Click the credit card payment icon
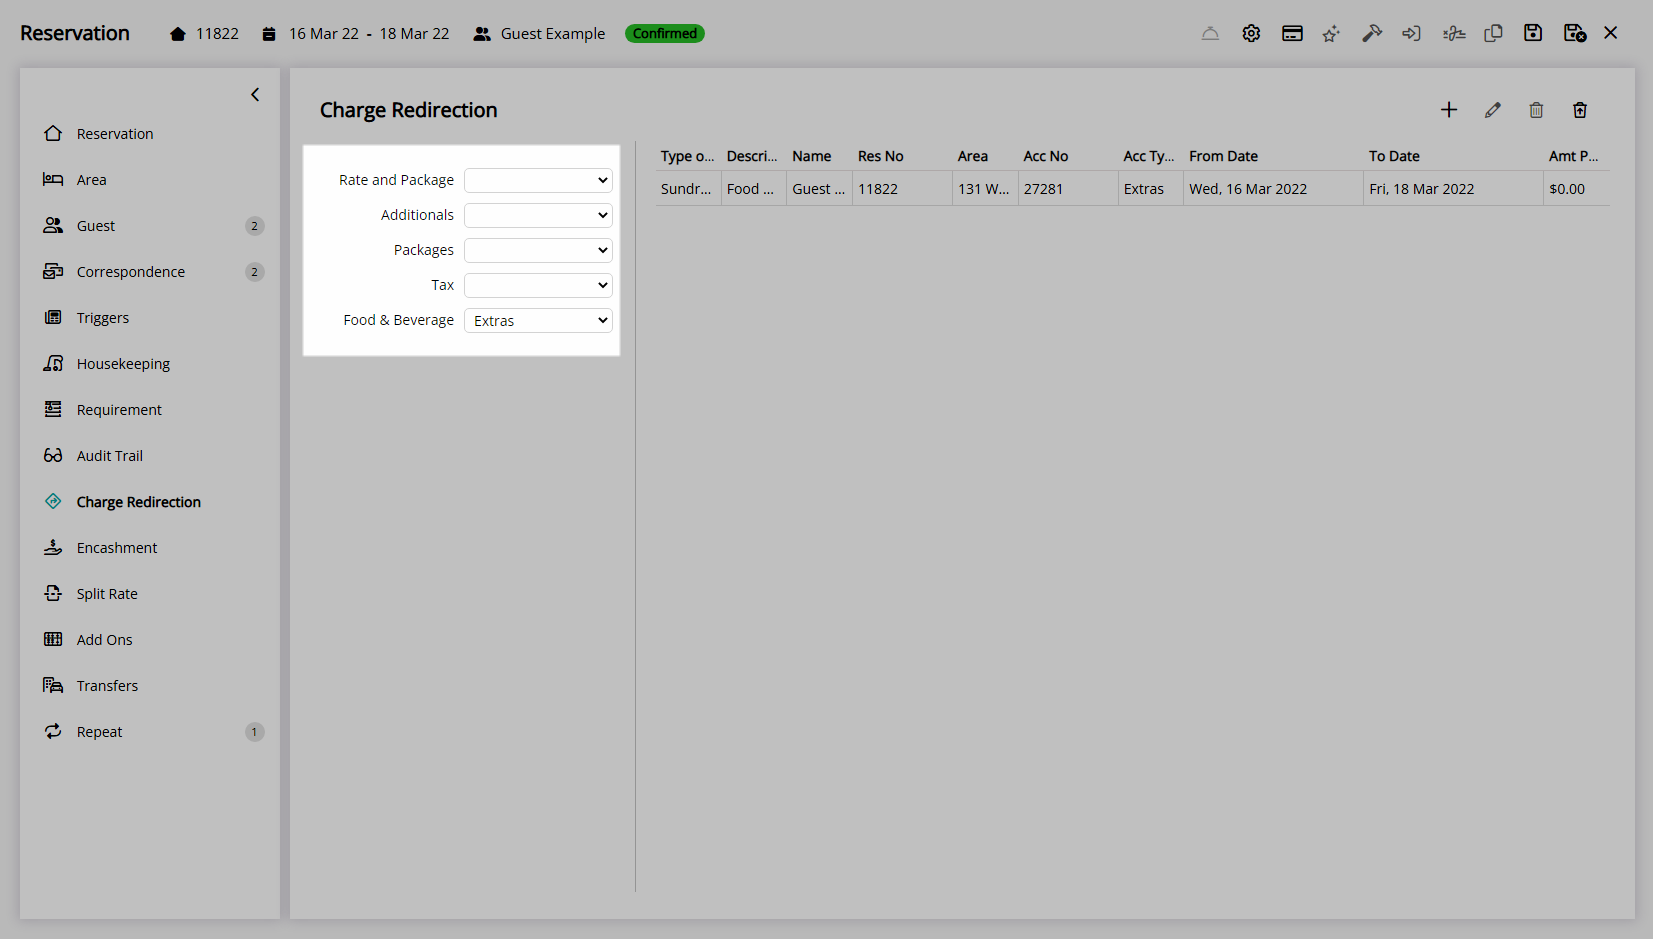Screen dimensions: 1653x939 pyautogui.click(x=1292, y=33)
